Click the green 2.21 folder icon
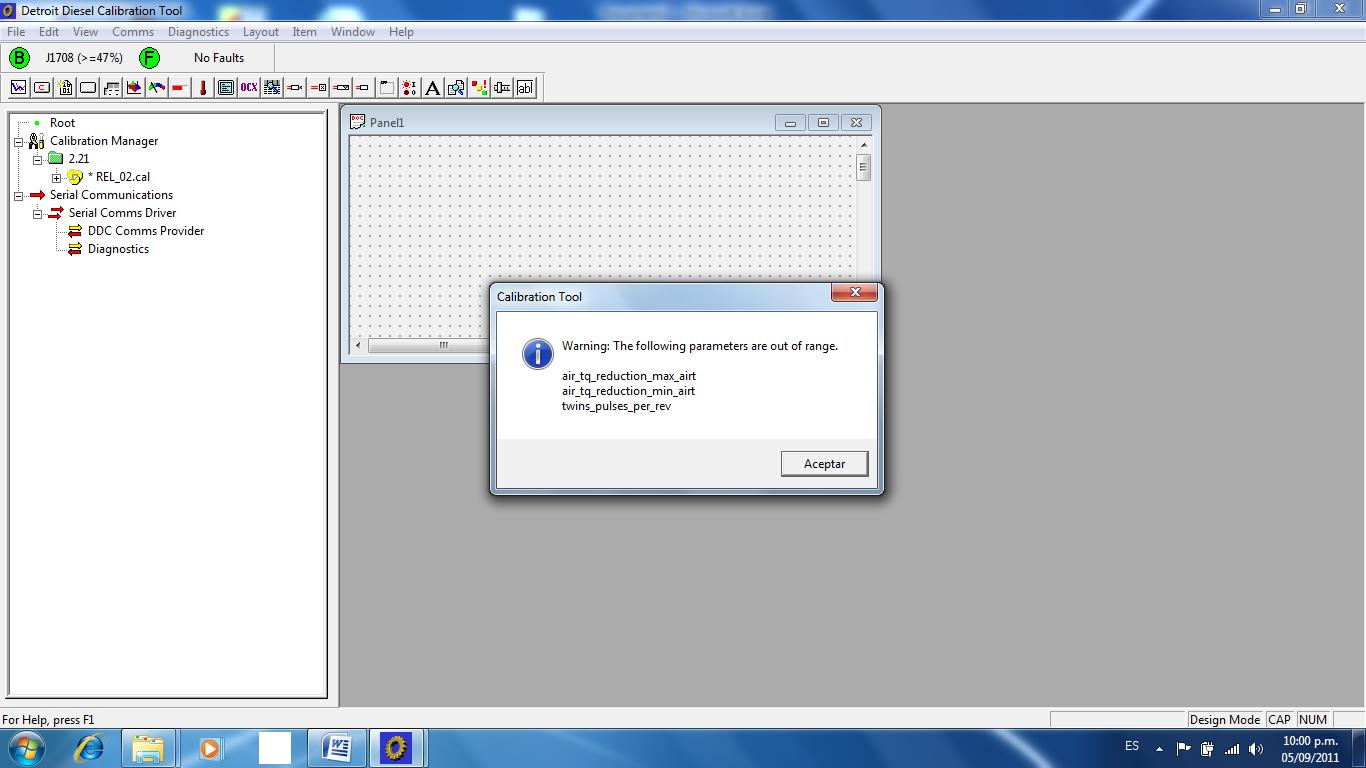 coord(55,158)
